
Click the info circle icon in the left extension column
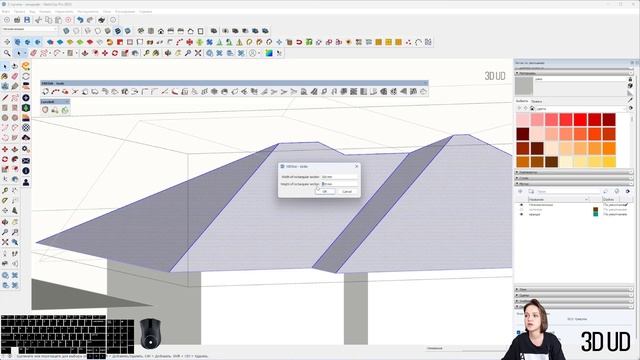[x=26, y=171]
